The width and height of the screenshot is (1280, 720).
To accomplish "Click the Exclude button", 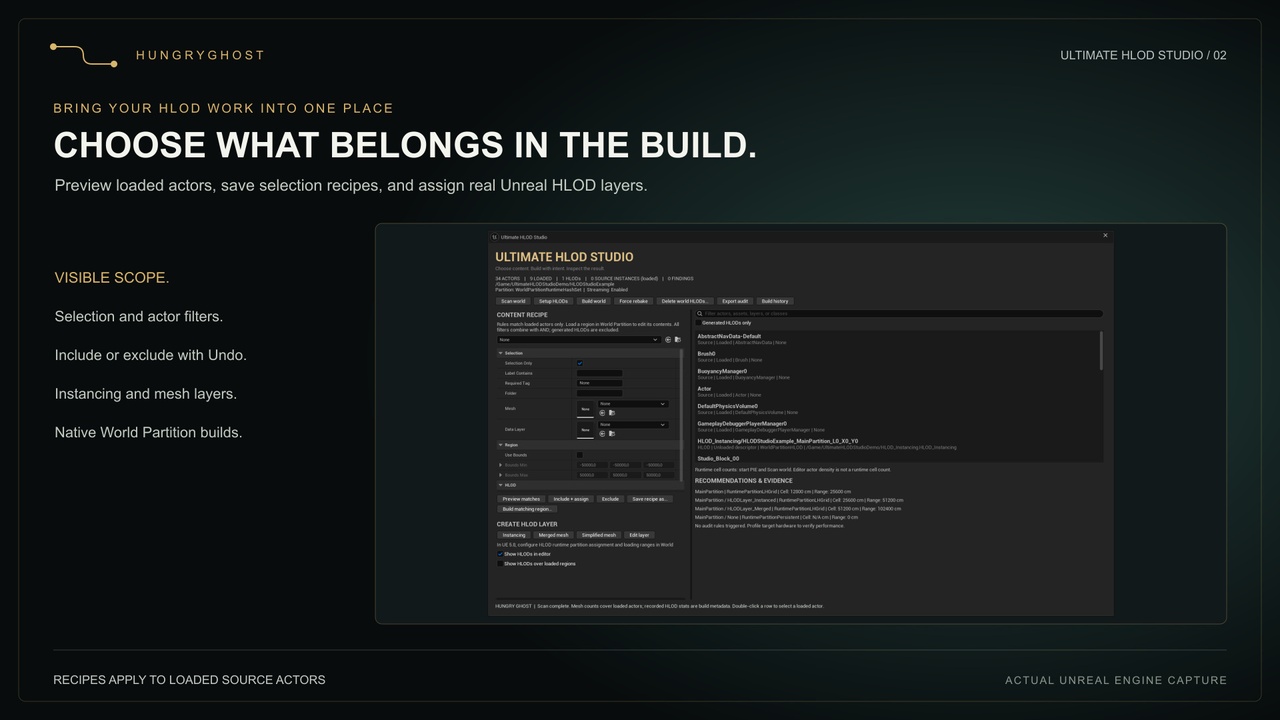I will tap(610, 499).
